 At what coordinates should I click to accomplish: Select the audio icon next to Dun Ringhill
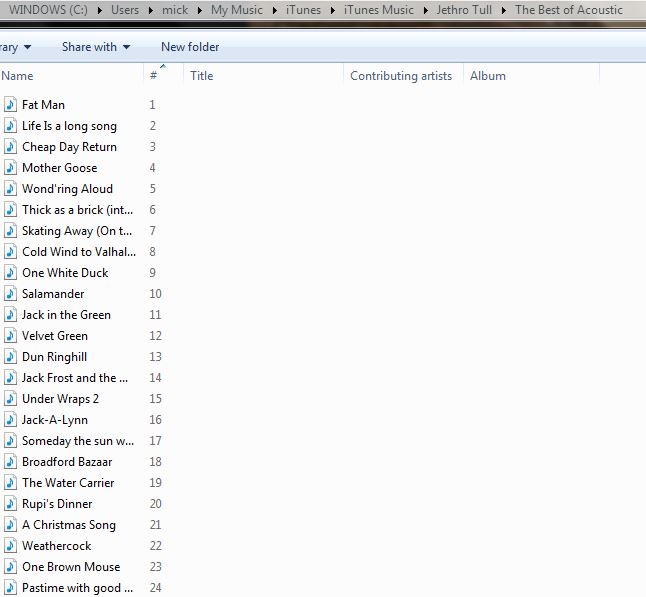click(10, 357)
